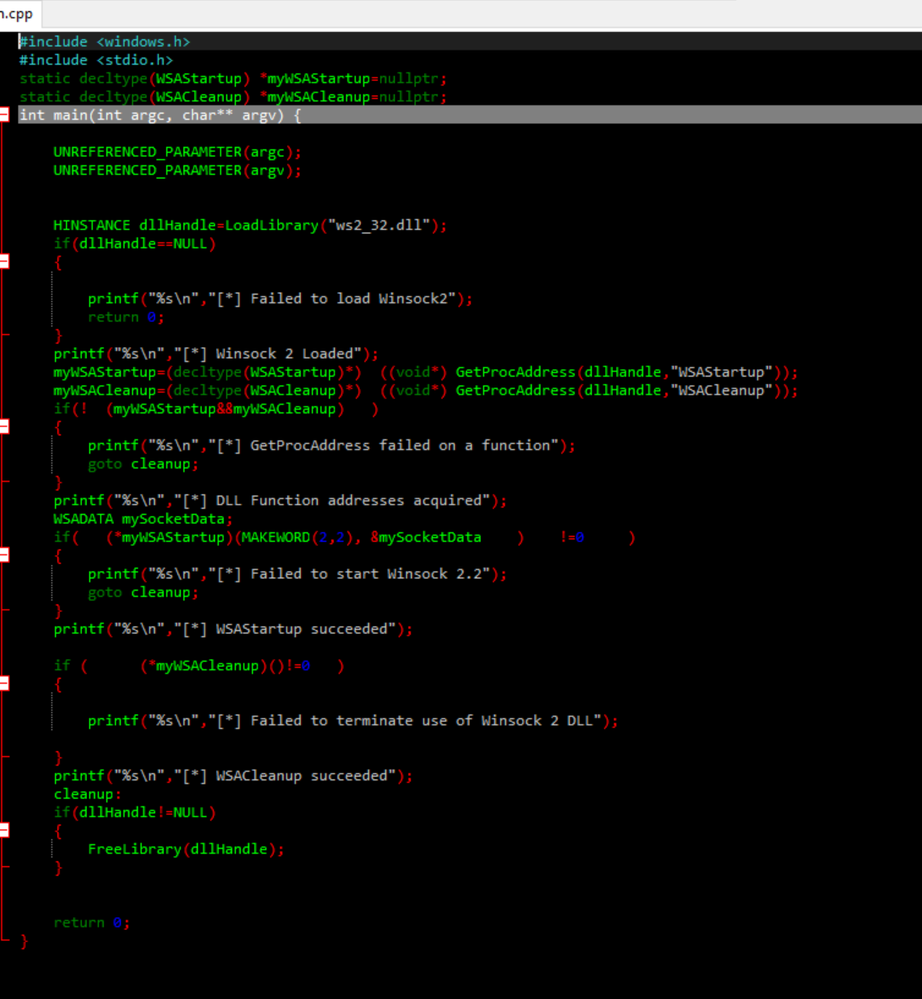This screenshot has width=922, height=999.
Task: Click GetProcAddress(dllHandle,"WSAStartup") call
Action: click(x=618, y=373)
